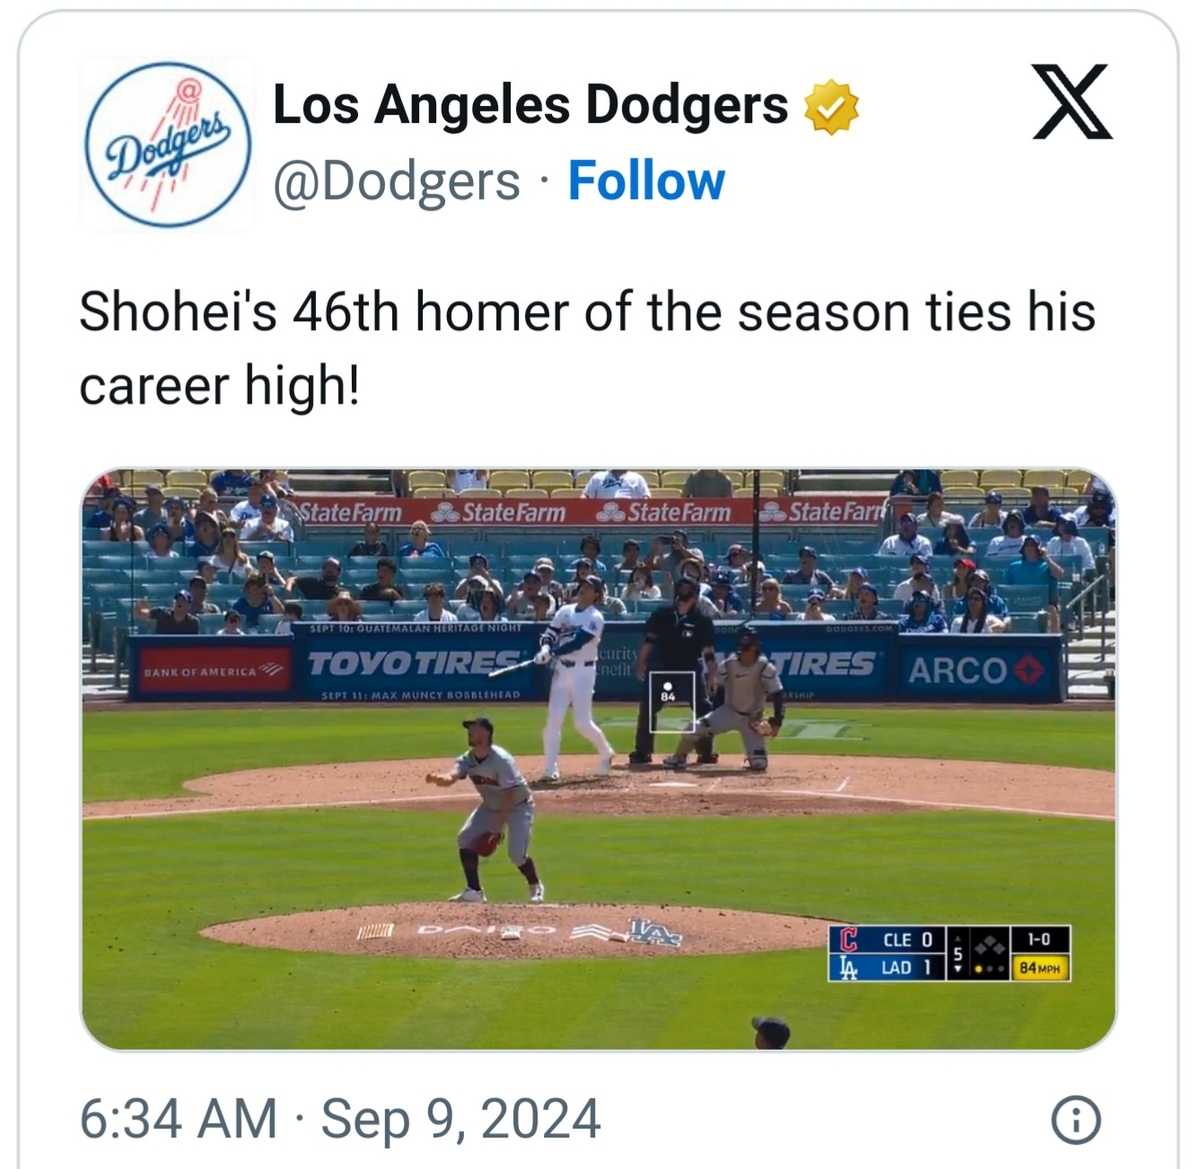The height and width of the screenshot is (1169, 1200).
Task: Open Los Angeles Dodgers display name
Action: coord(530,105)
